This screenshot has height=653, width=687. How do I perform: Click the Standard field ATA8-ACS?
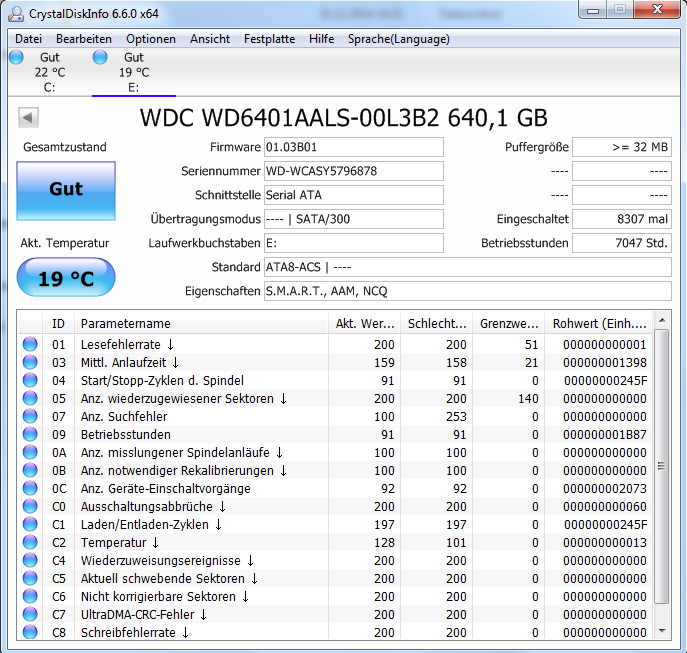(467, 267)
